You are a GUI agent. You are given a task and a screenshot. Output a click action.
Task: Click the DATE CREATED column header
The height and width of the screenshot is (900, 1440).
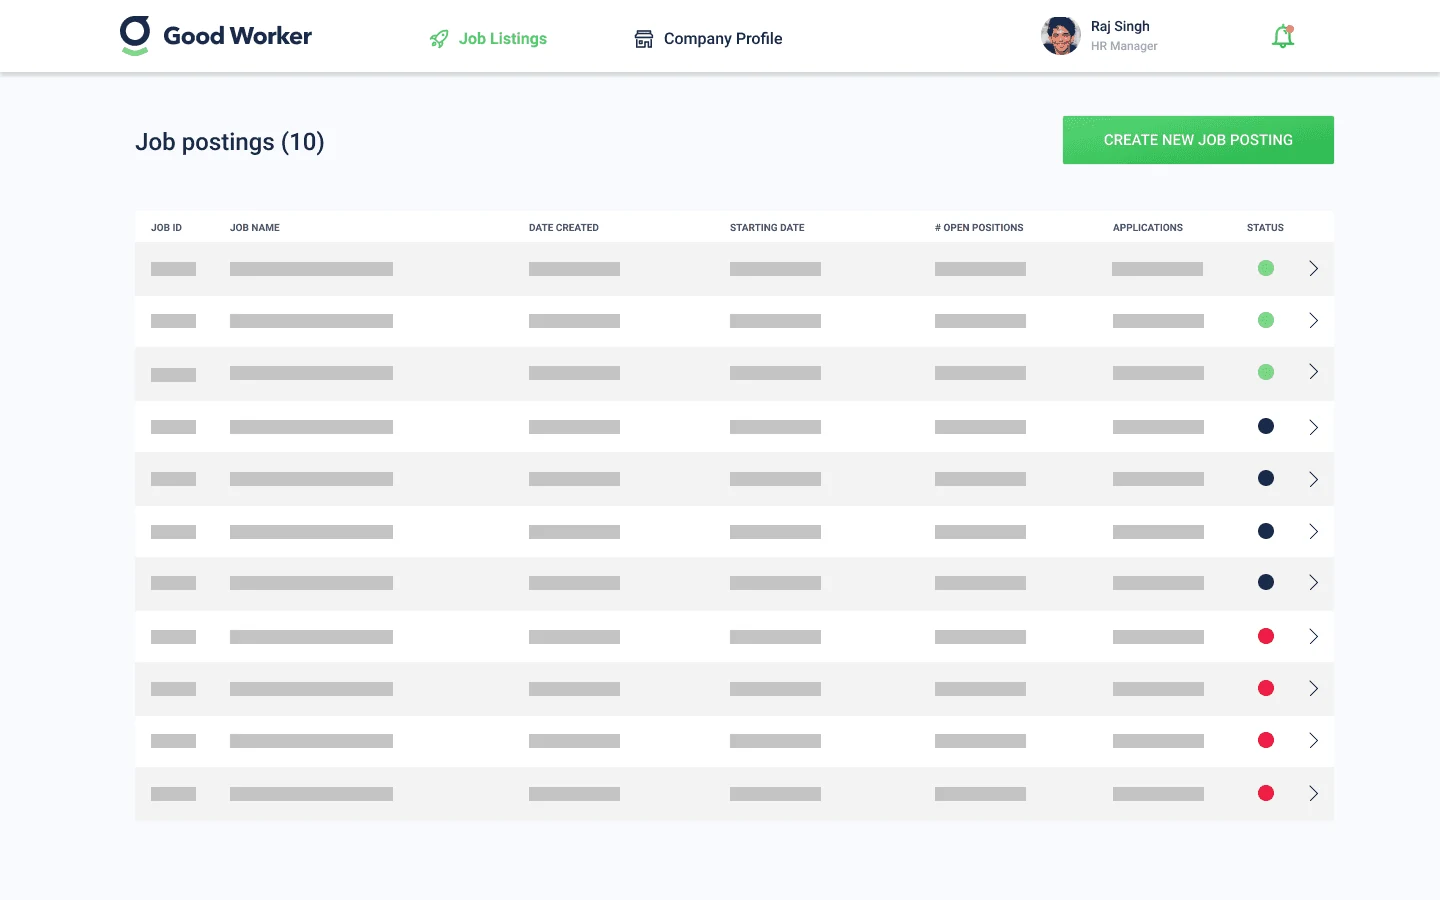tap(564, 228)
